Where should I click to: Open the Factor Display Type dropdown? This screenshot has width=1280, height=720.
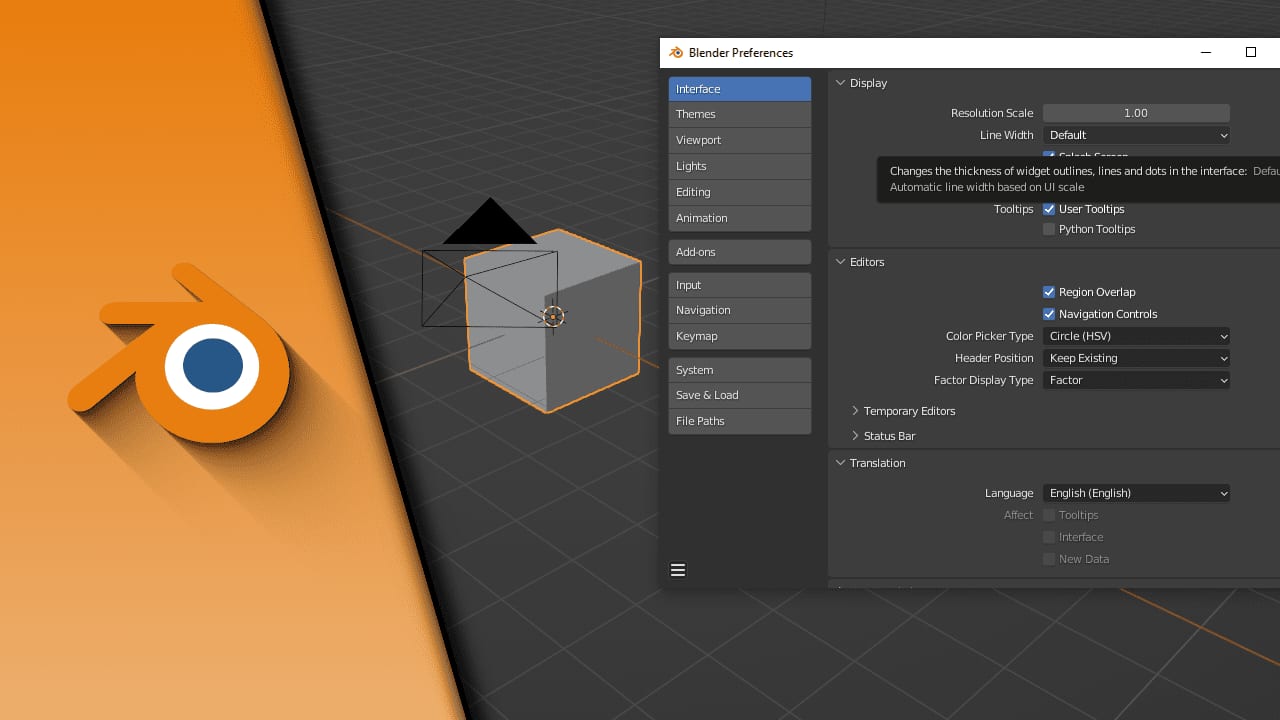click(x=1136, y=380)
